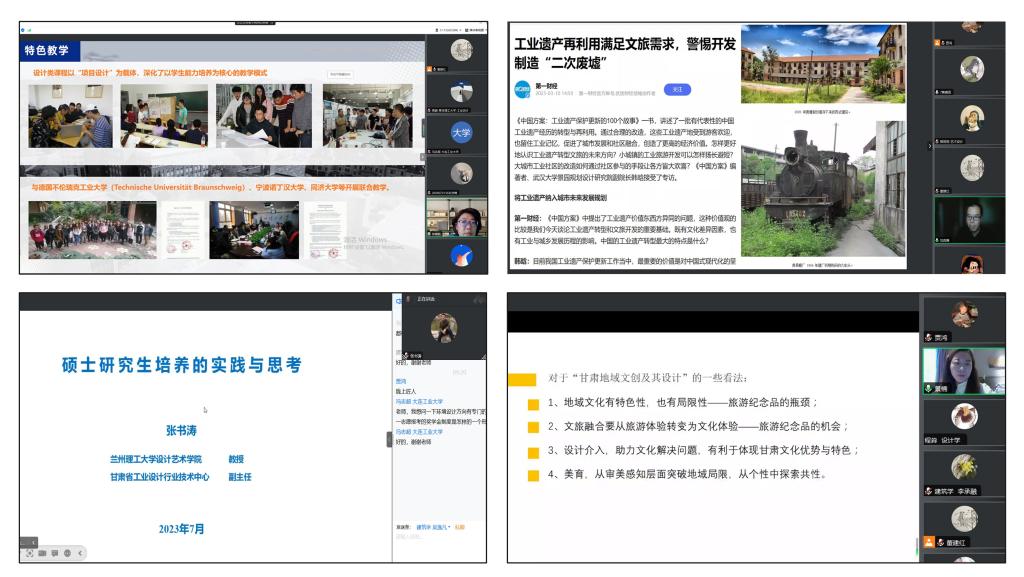Select the blue 大学 participant avatar

(461, 131)
